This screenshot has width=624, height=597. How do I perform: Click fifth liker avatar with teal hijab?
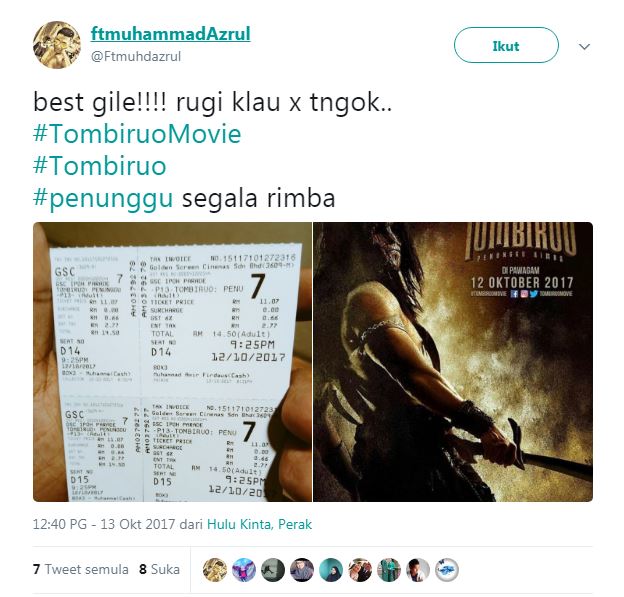[x=331, y=570]
